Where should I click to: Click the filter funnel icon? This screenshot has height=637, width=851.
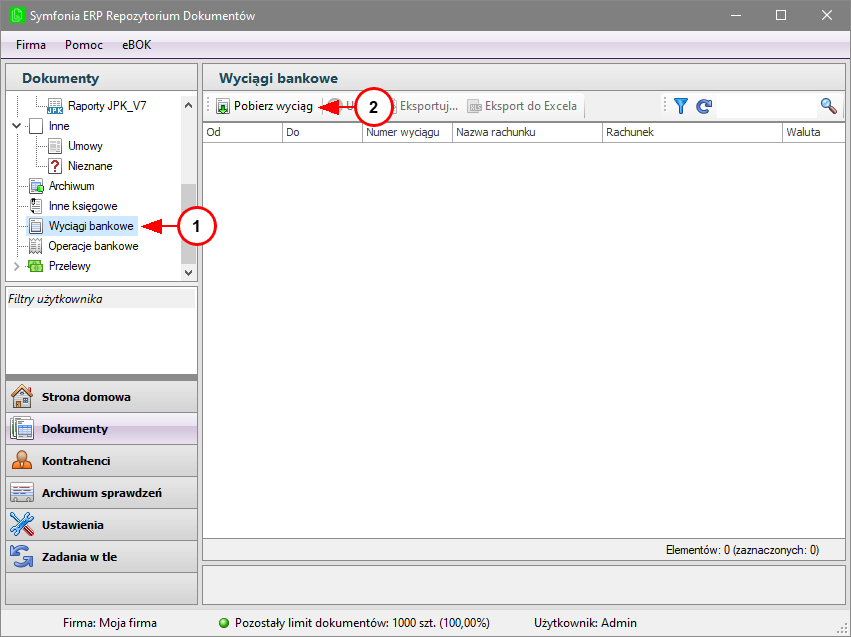(681, 106)
